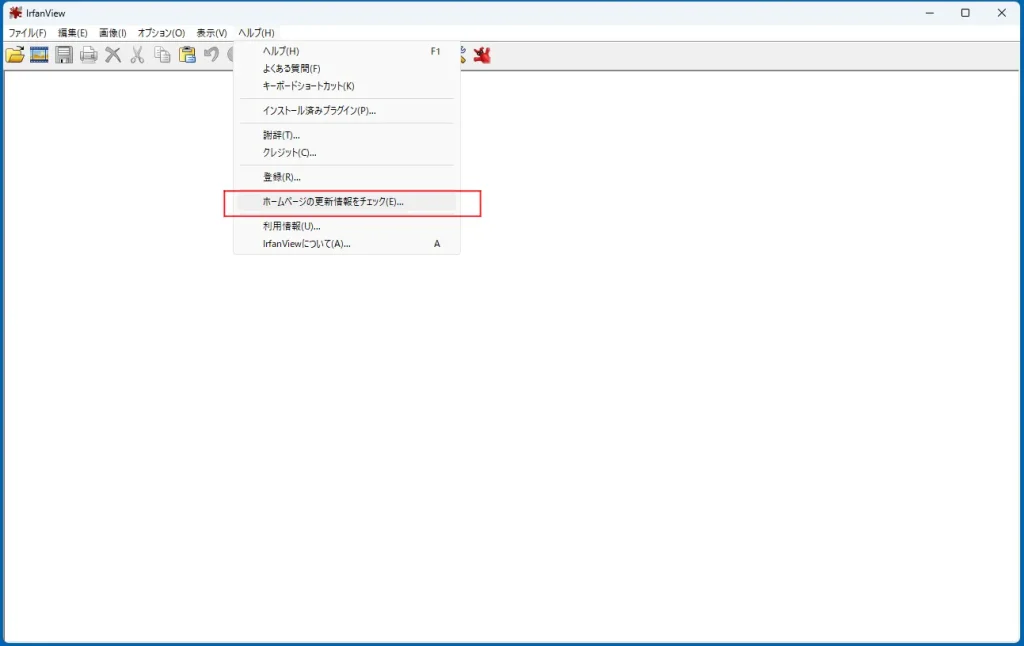
Task: Open the 表示(V) menu
Action: coord(212,33)
